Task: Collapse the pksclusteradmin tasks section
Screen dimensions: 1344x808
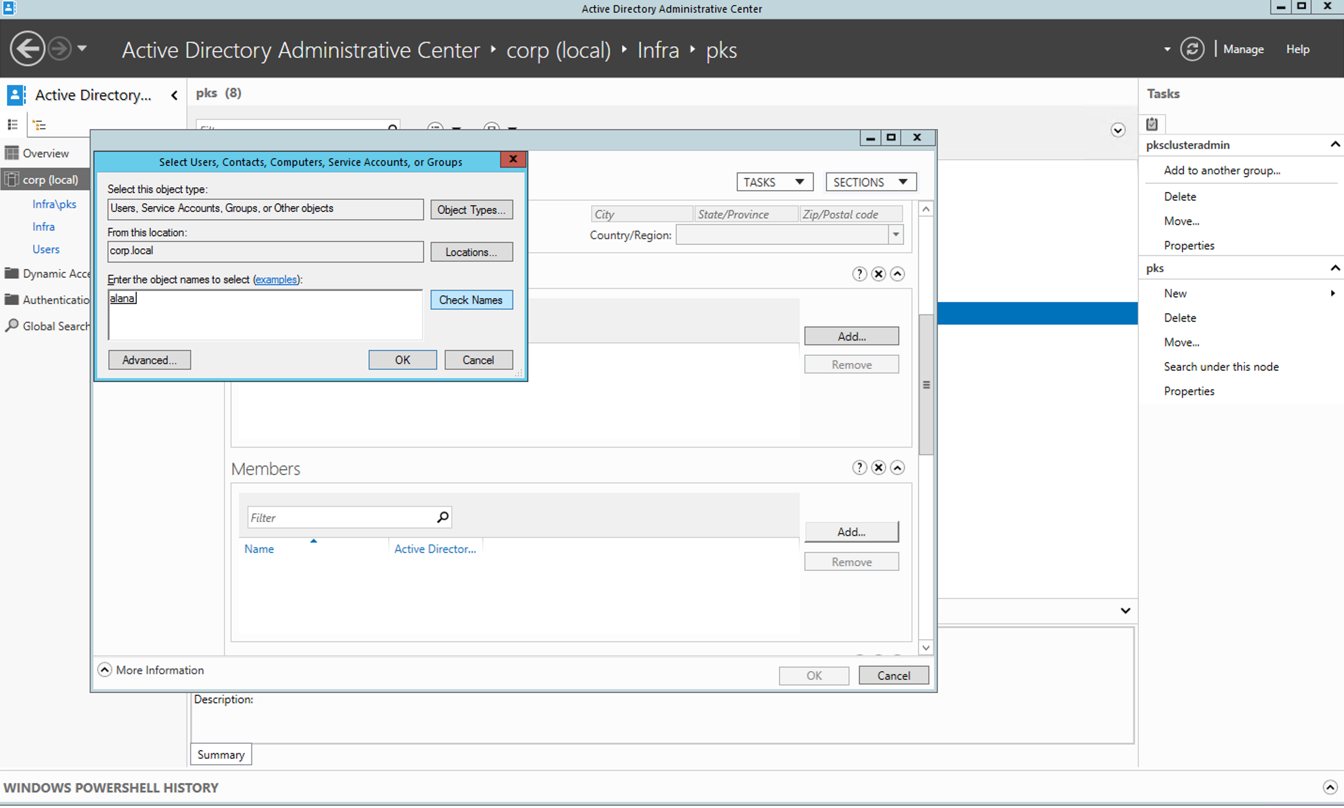Action: 1334,145
